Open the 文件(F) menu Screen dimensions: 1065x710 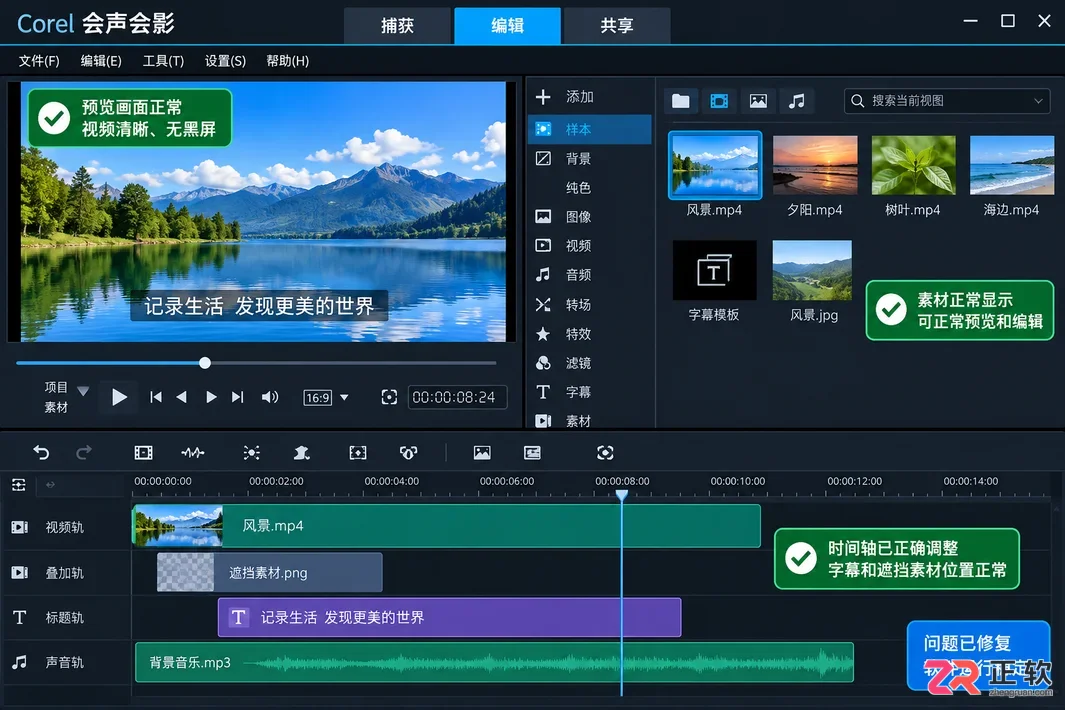(x=39, y=61)
